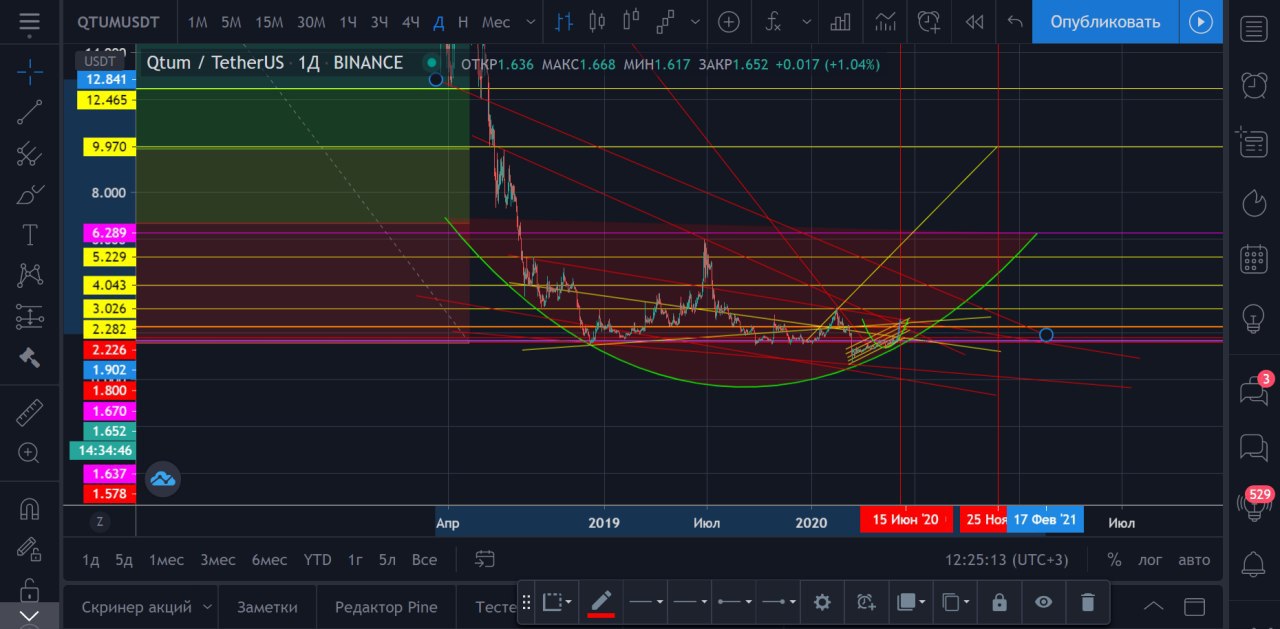Undo the last chart action
The image size is (1280, 629).
(x=1014, y=21)
